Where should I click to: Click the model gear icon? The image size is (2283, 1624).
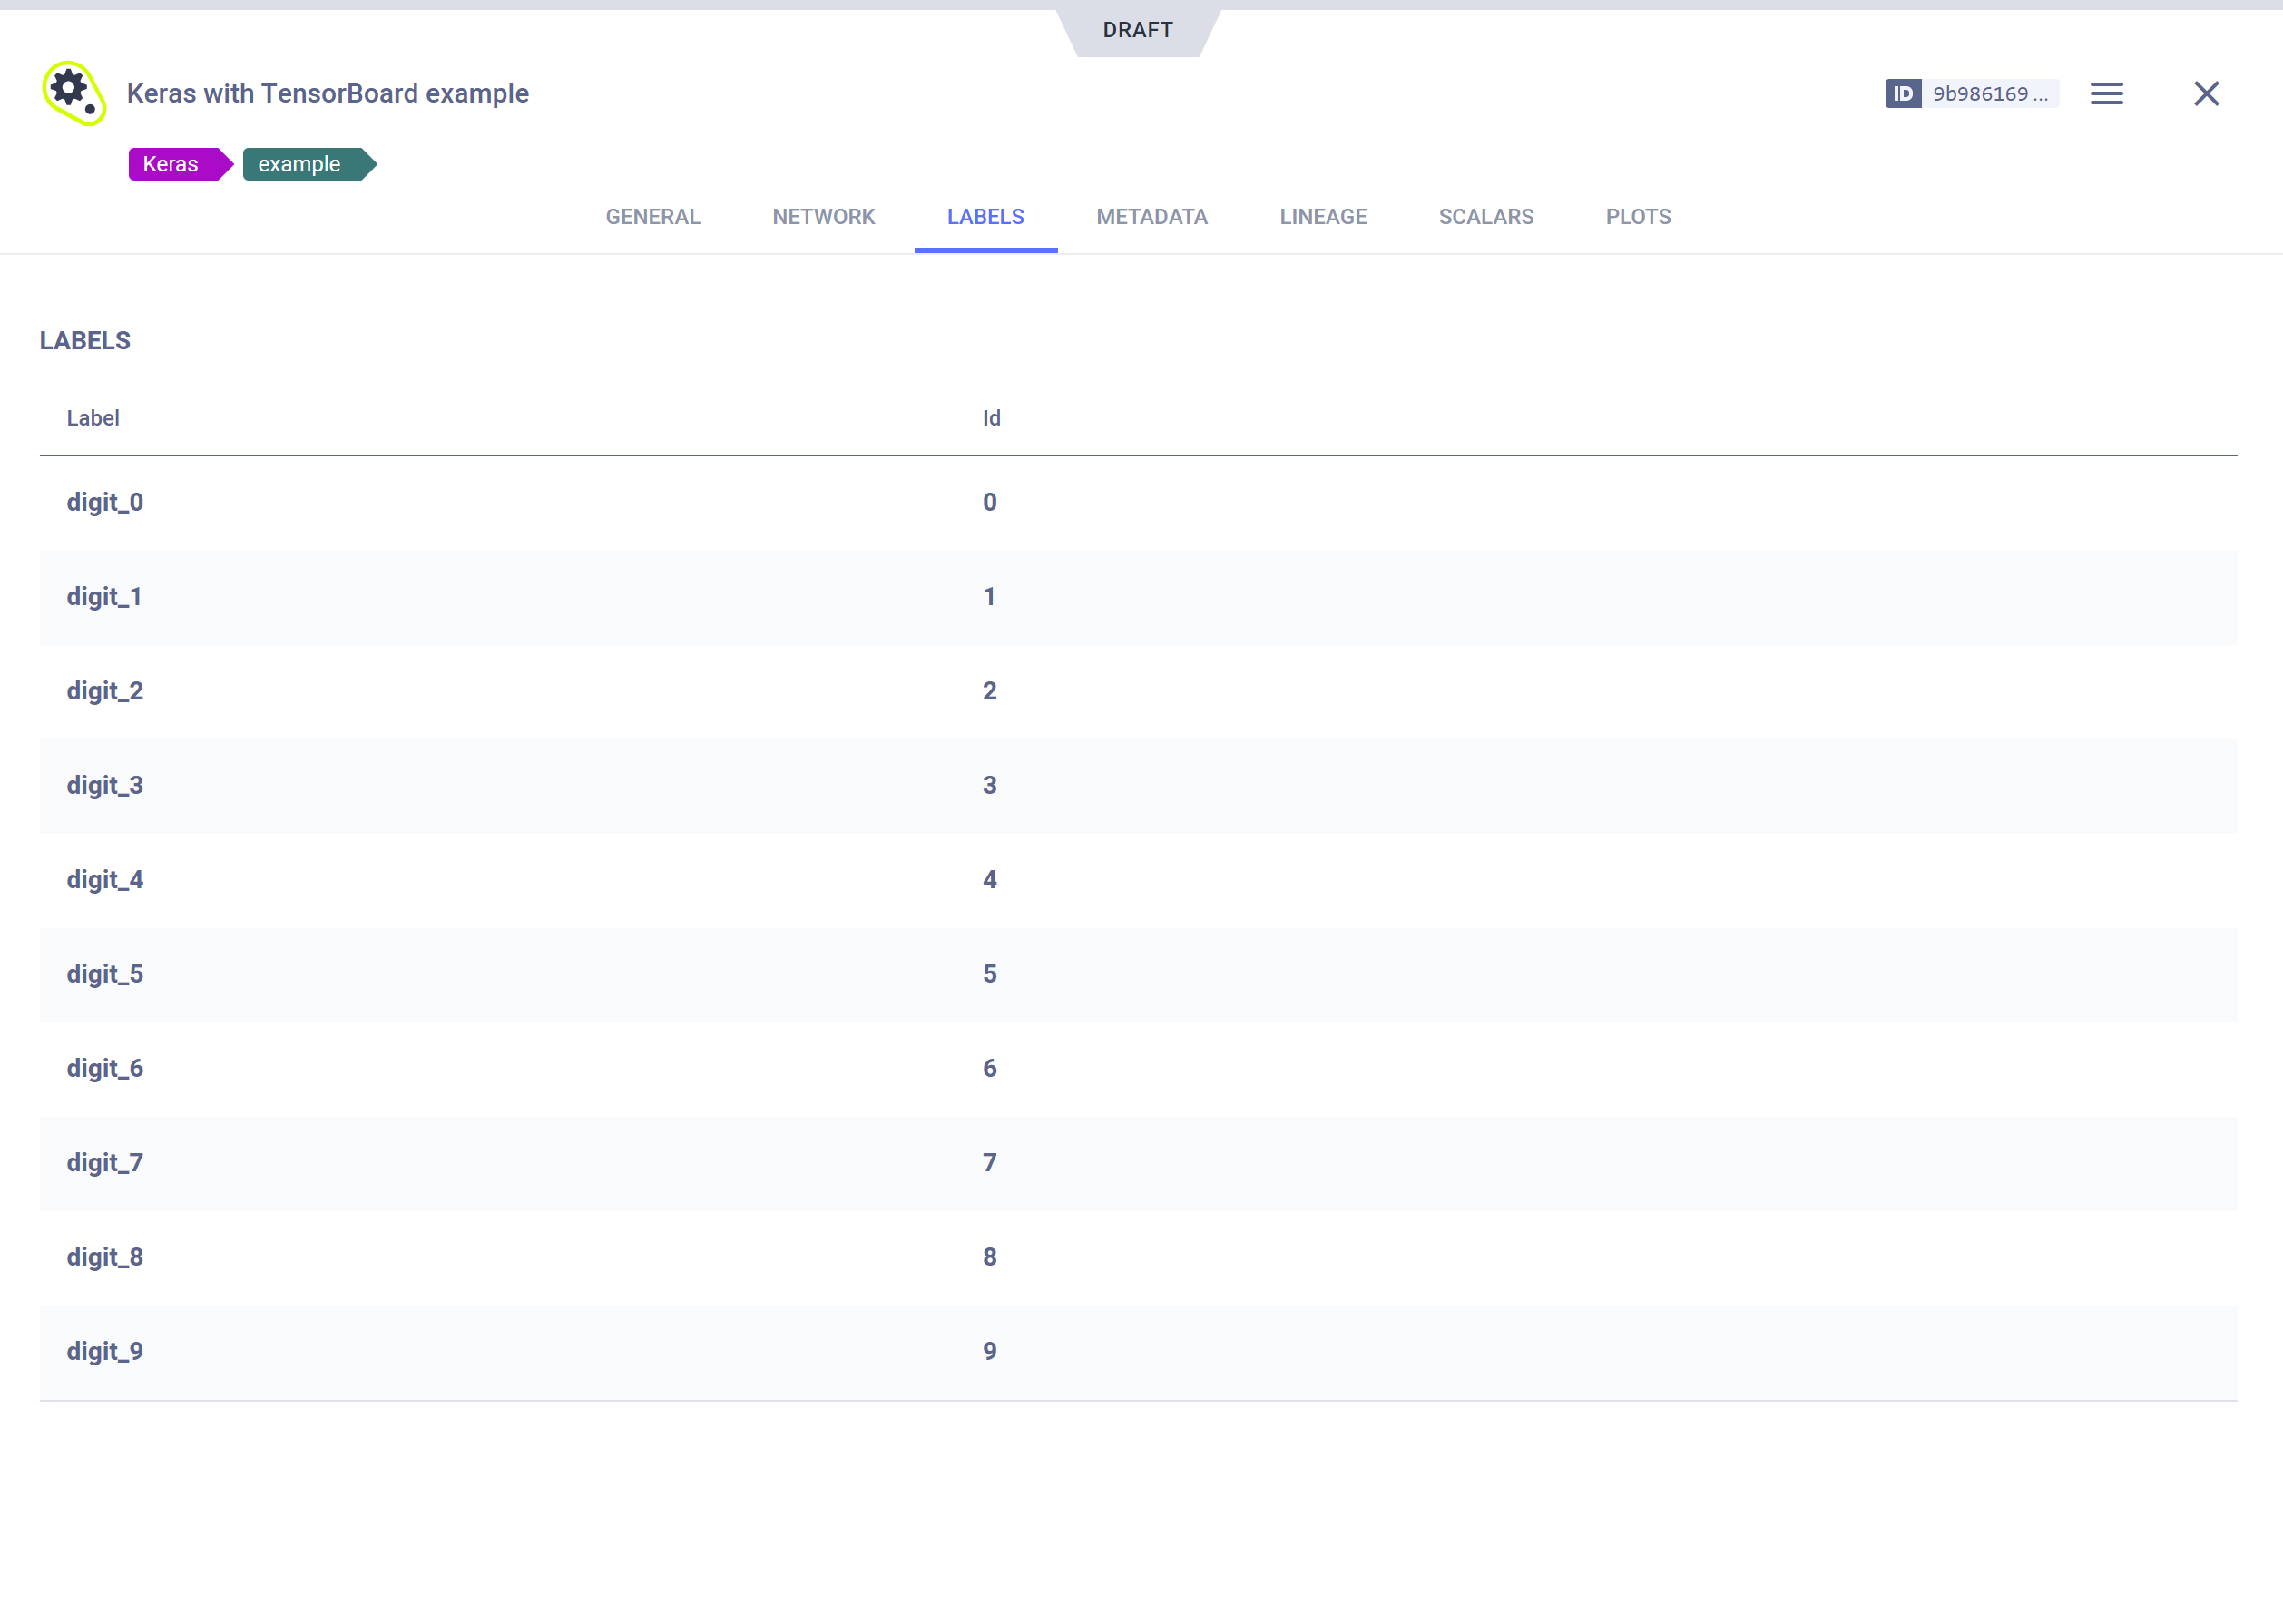click(73, 93)
